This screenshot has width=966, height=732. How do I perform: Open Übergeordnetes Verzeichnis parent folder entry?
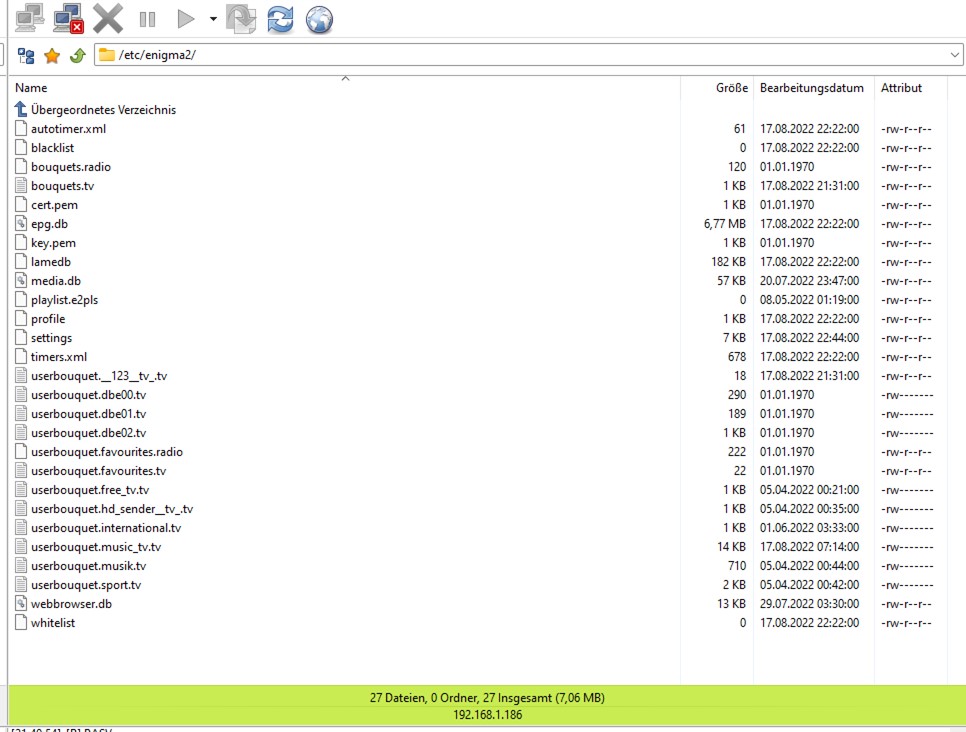(x=102, y=110)
